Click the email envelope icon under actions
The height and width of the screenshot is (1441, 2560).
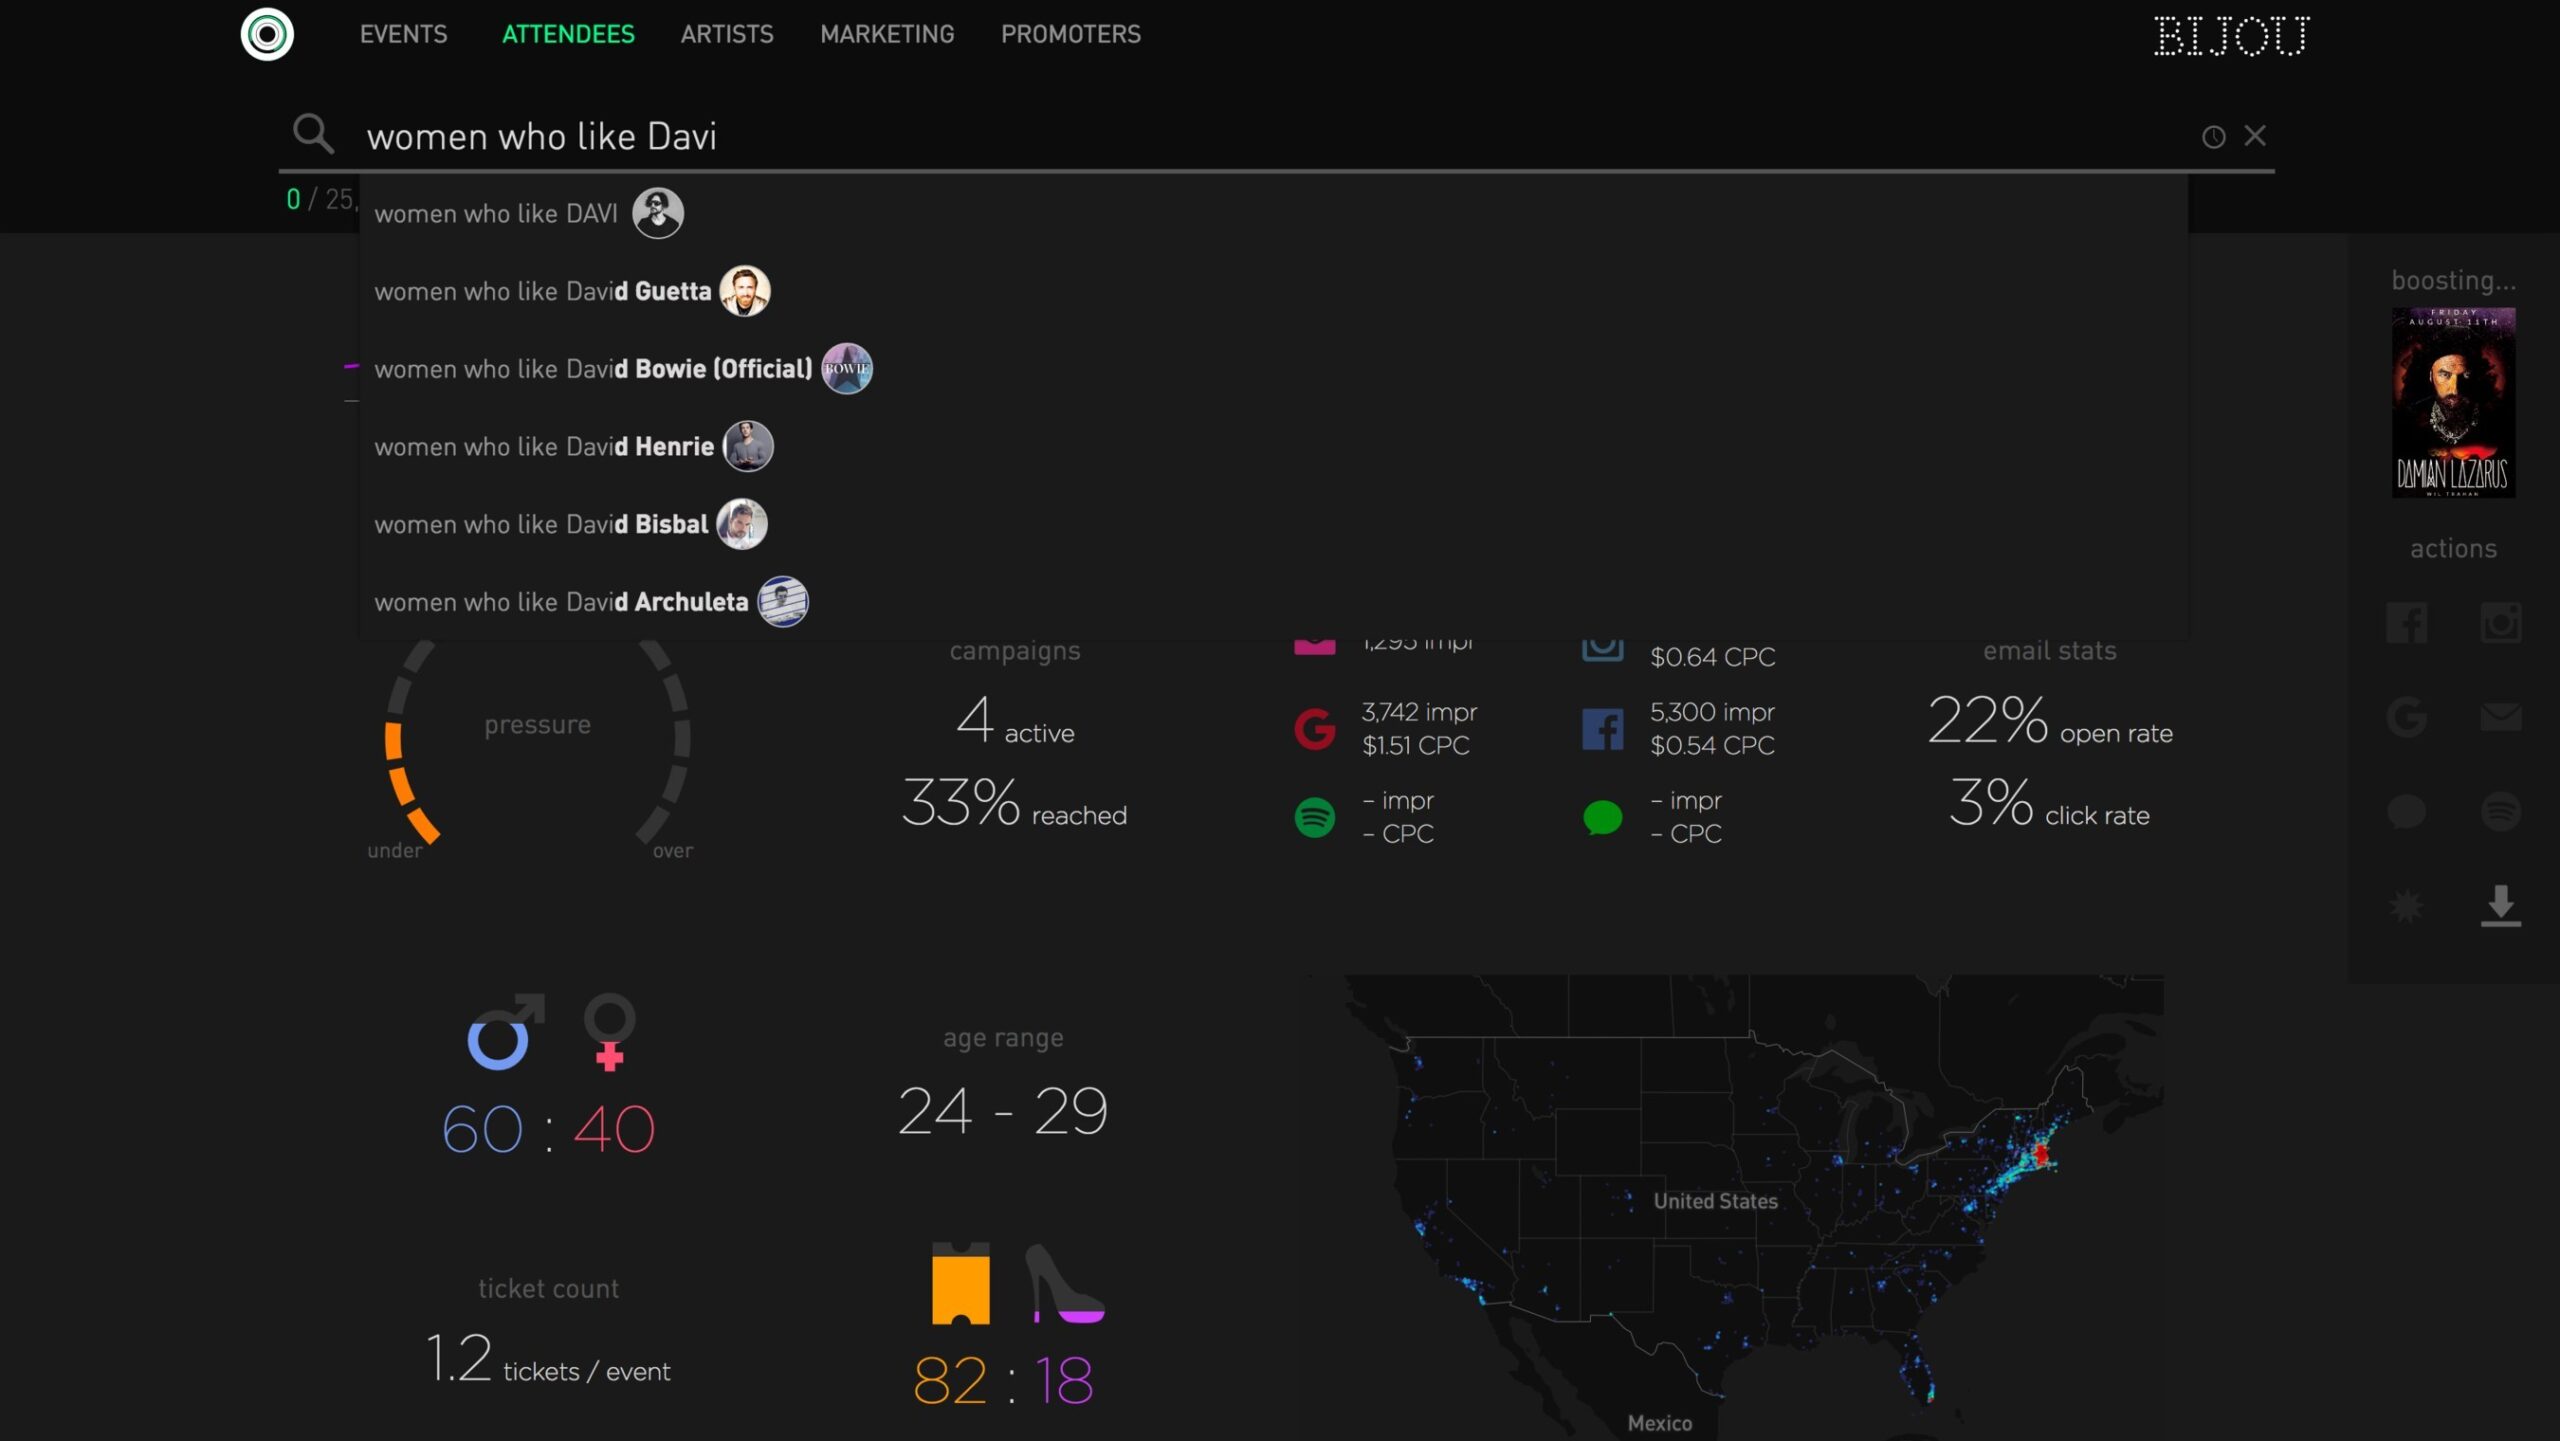pos(2500,717)
